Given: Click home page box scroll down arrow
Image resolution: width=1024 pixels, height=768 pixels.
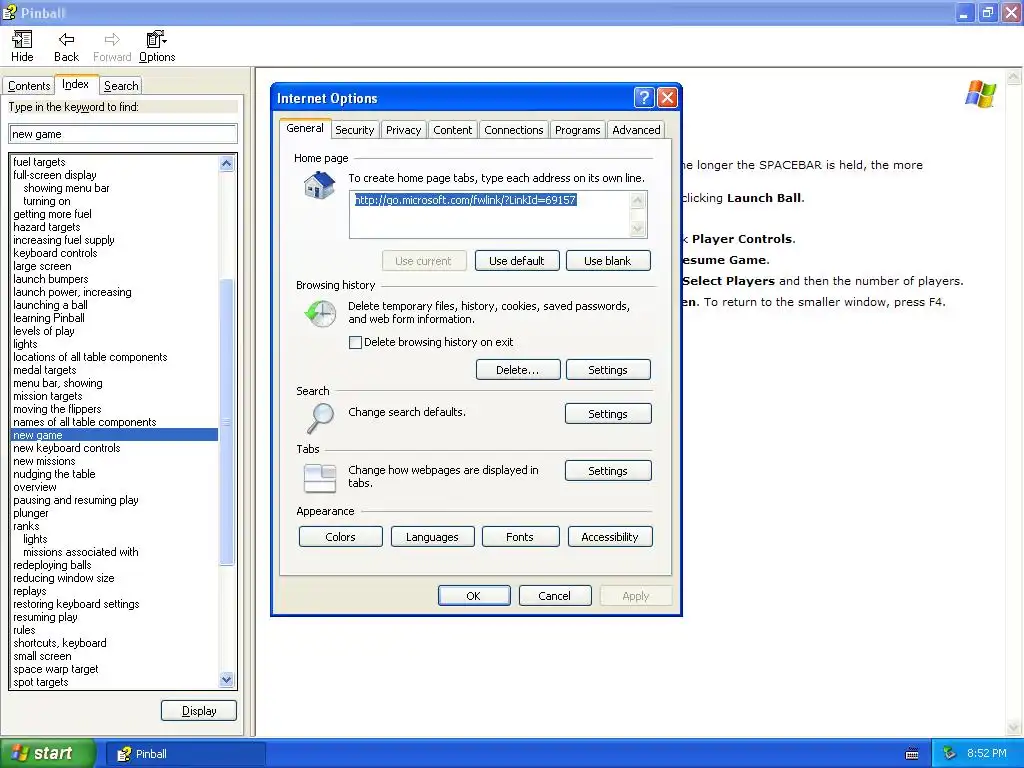Looking at the screenshot, I should 637,228.
